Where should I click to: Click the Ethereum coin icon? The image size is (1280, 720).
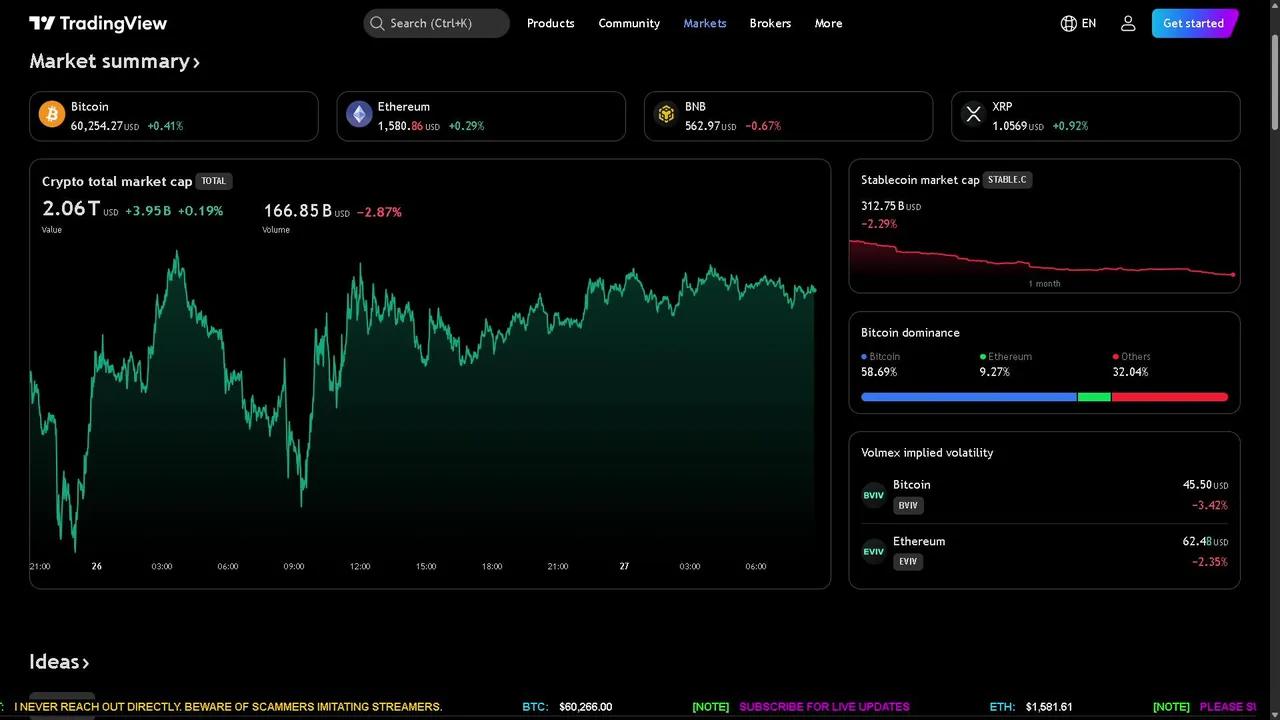pos(359,115)
